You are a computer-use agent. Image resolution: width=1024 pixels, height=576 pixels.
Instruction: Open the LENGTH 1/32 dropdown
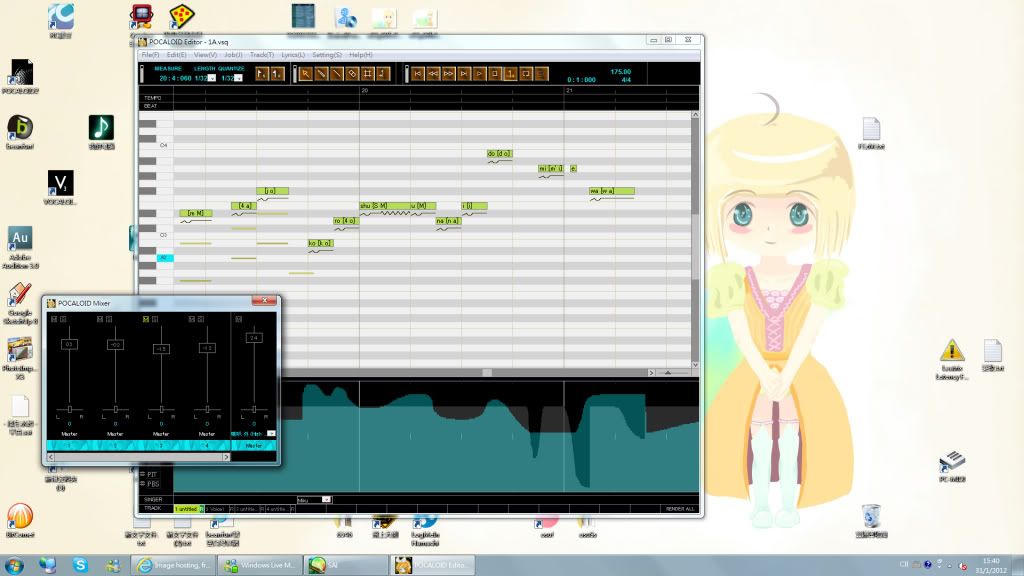pyautogui.click(x=213, y=78)
